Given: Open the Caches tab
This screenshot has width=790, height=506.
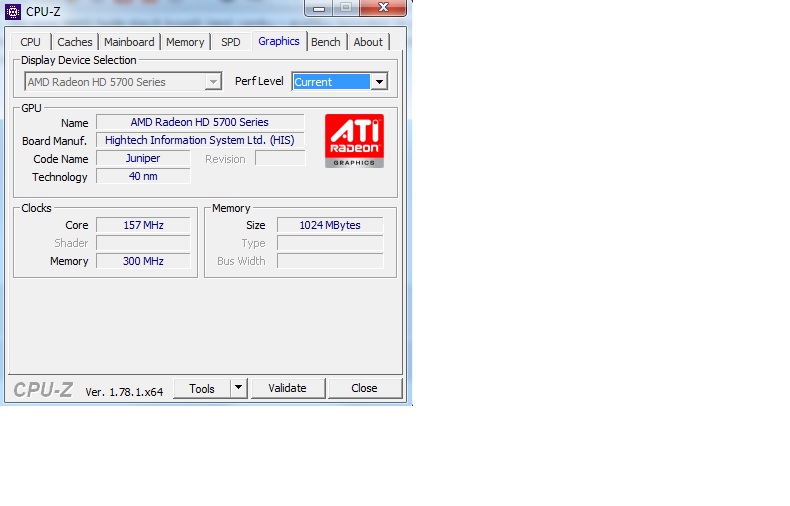Looking at the screenshot, I should [x=75, y=42].
